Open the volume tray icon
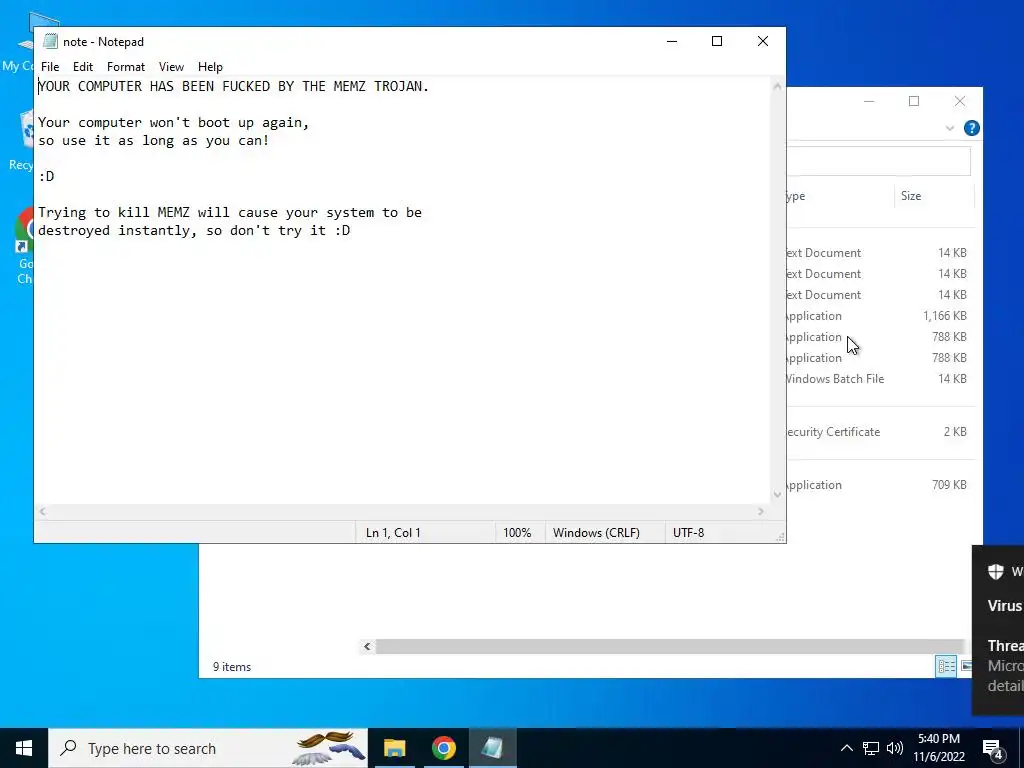Image resolution: width=1024 pixels, height=768 pixels. (x=895, y=748)
